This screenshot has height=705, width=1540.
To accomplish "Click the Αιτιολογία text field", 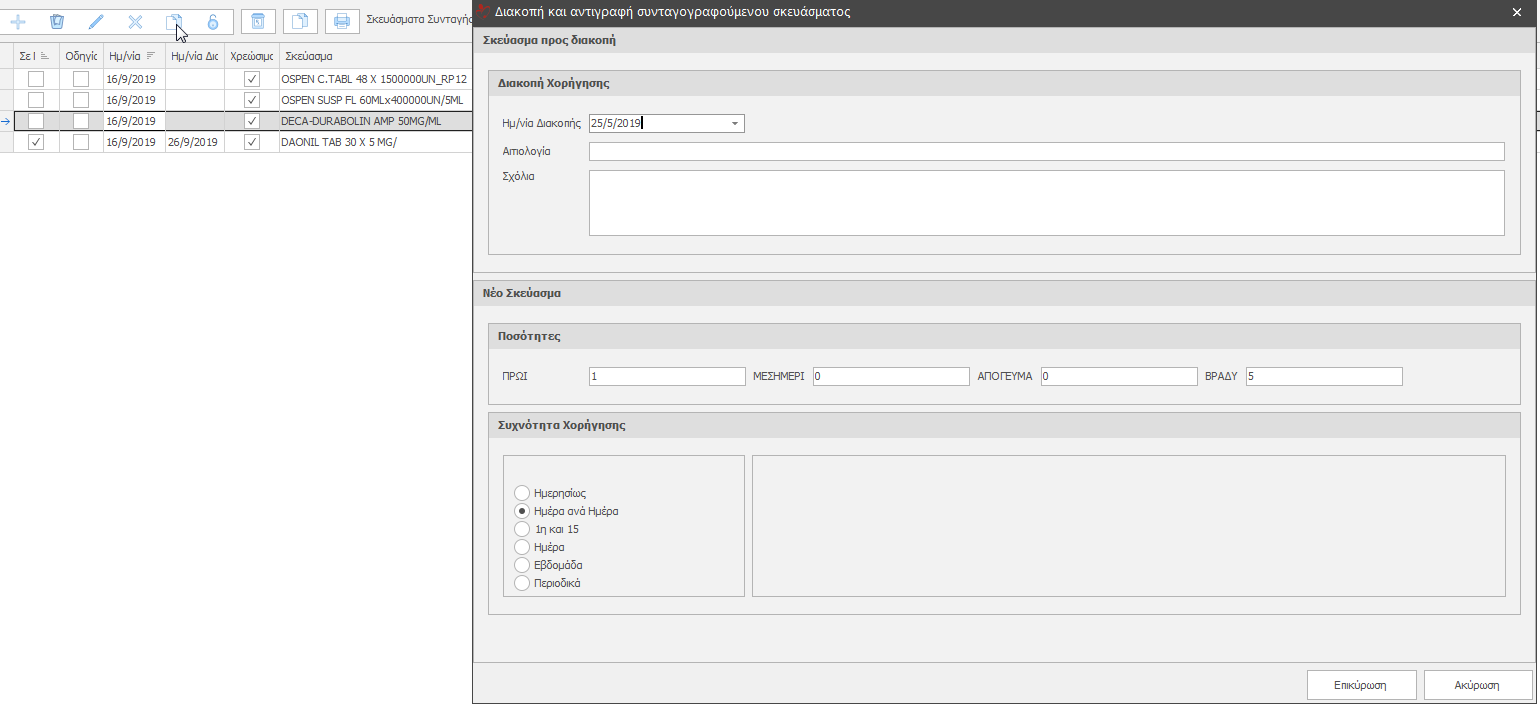I will point(1046,151).
